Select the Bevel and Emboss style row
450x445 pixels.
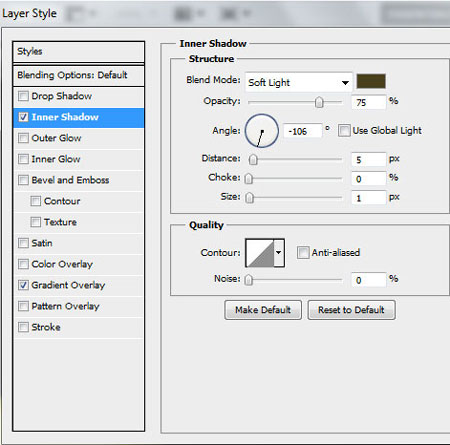79,180
